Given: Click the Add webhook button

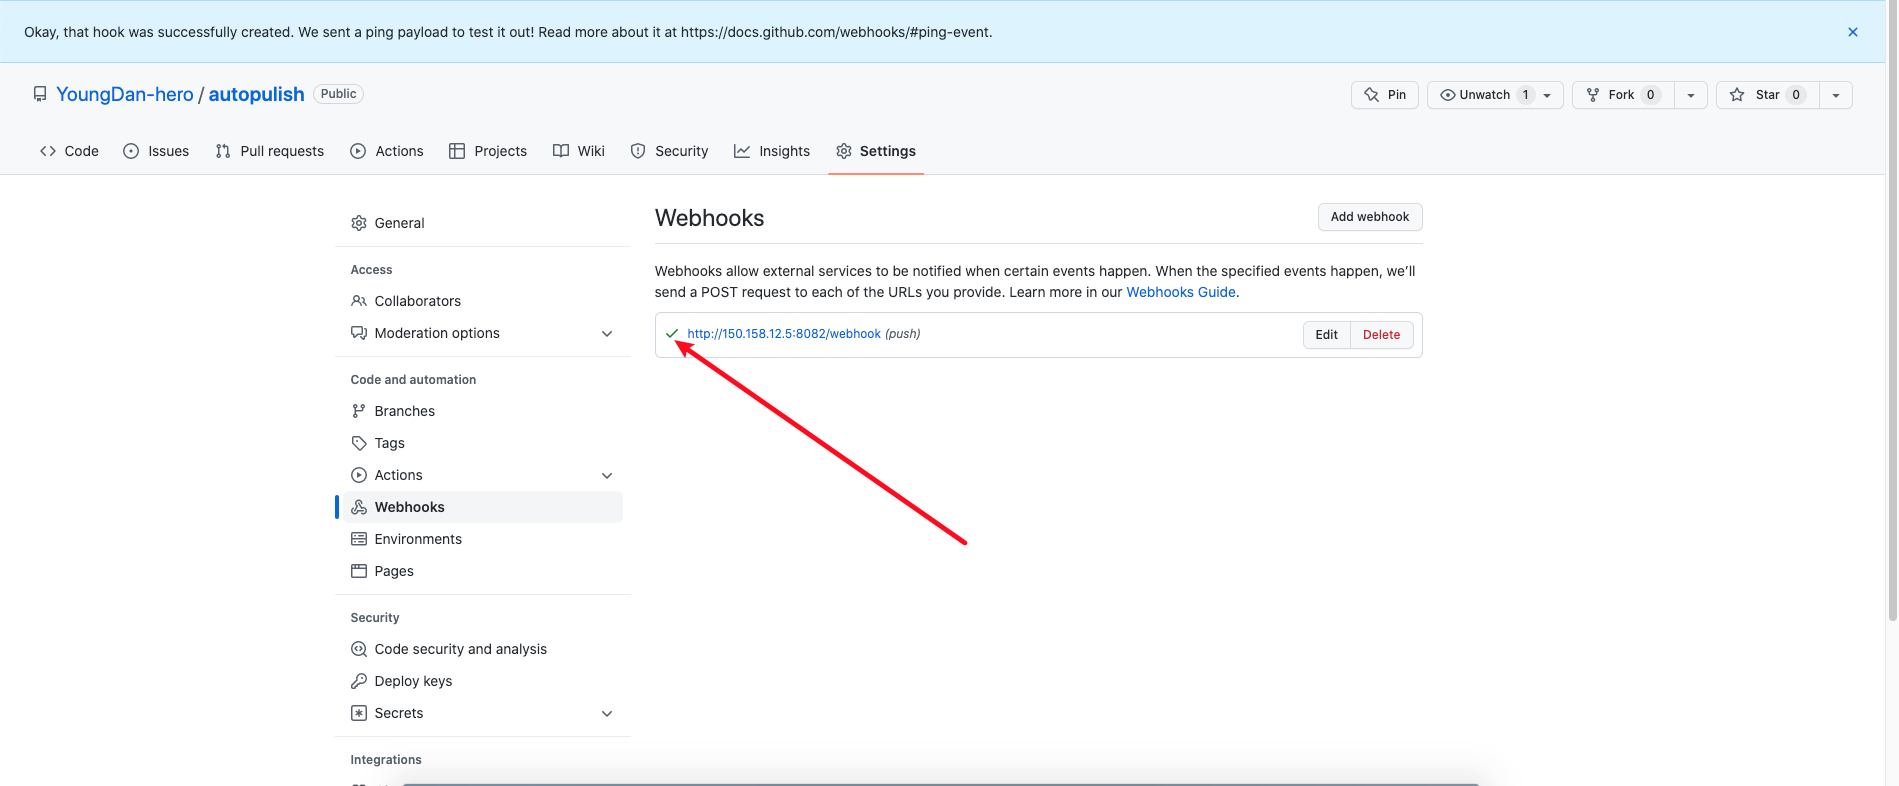Looking at the screenshot, I should [1370, 217].
